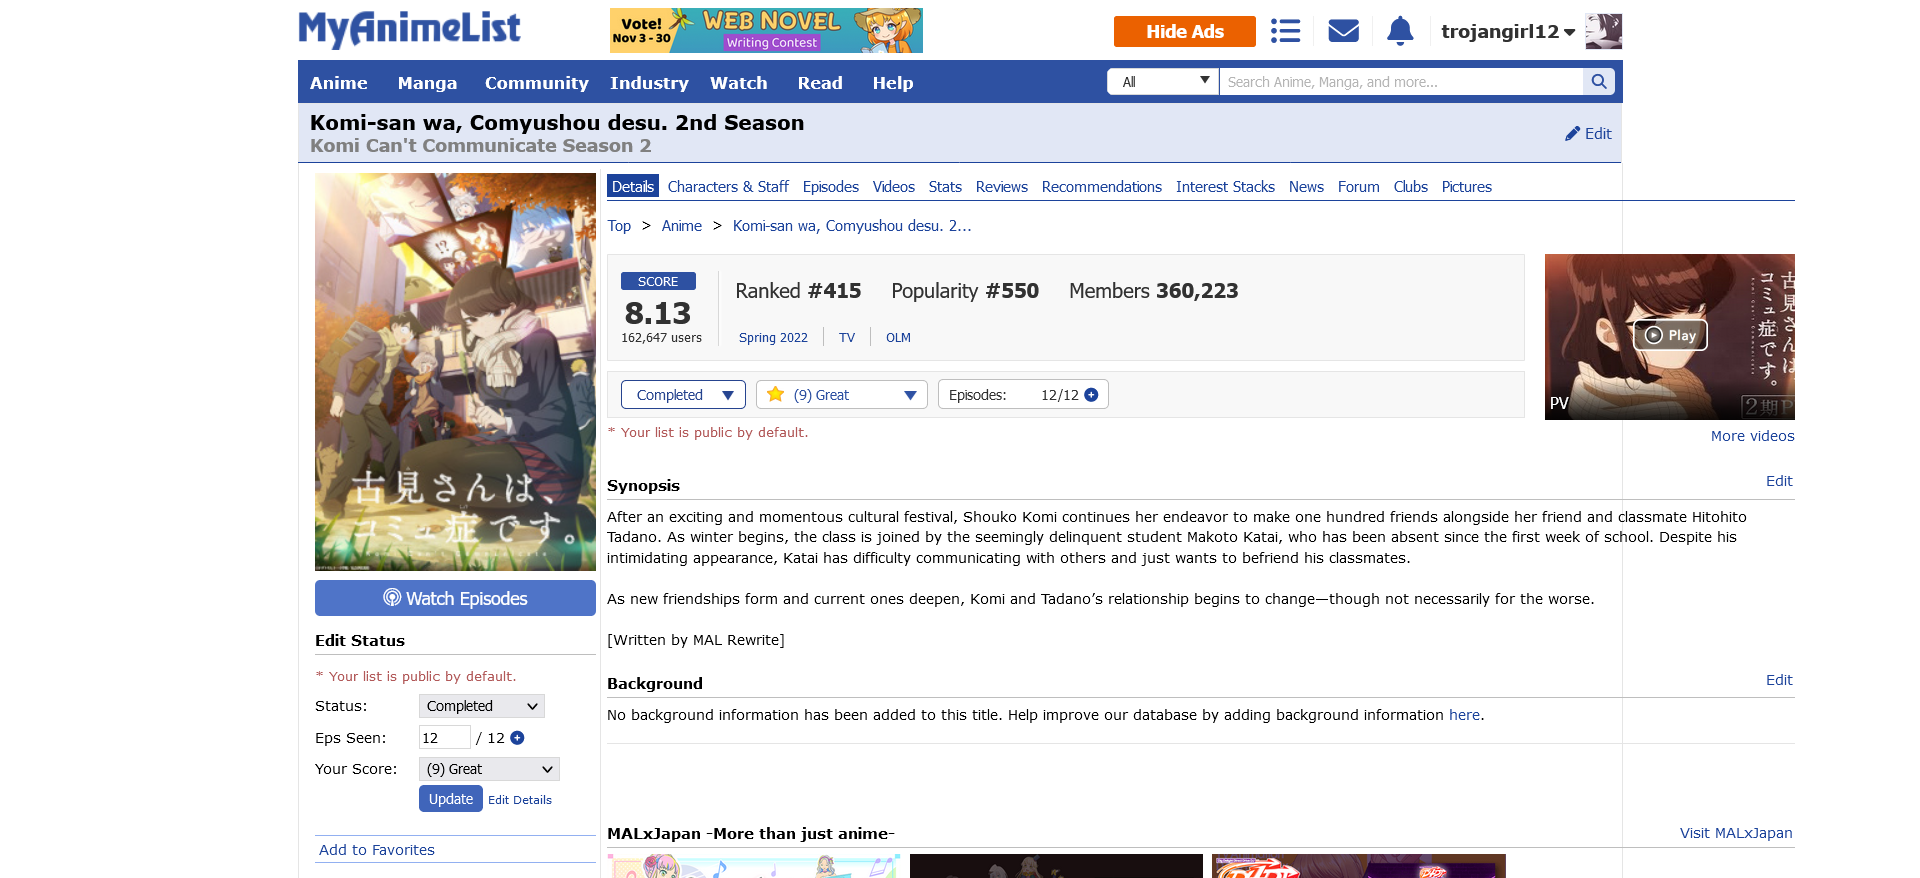This screenshot has height=878, width=1920.
Task: Open the Watch menu
Action: (x=739, y=83)
